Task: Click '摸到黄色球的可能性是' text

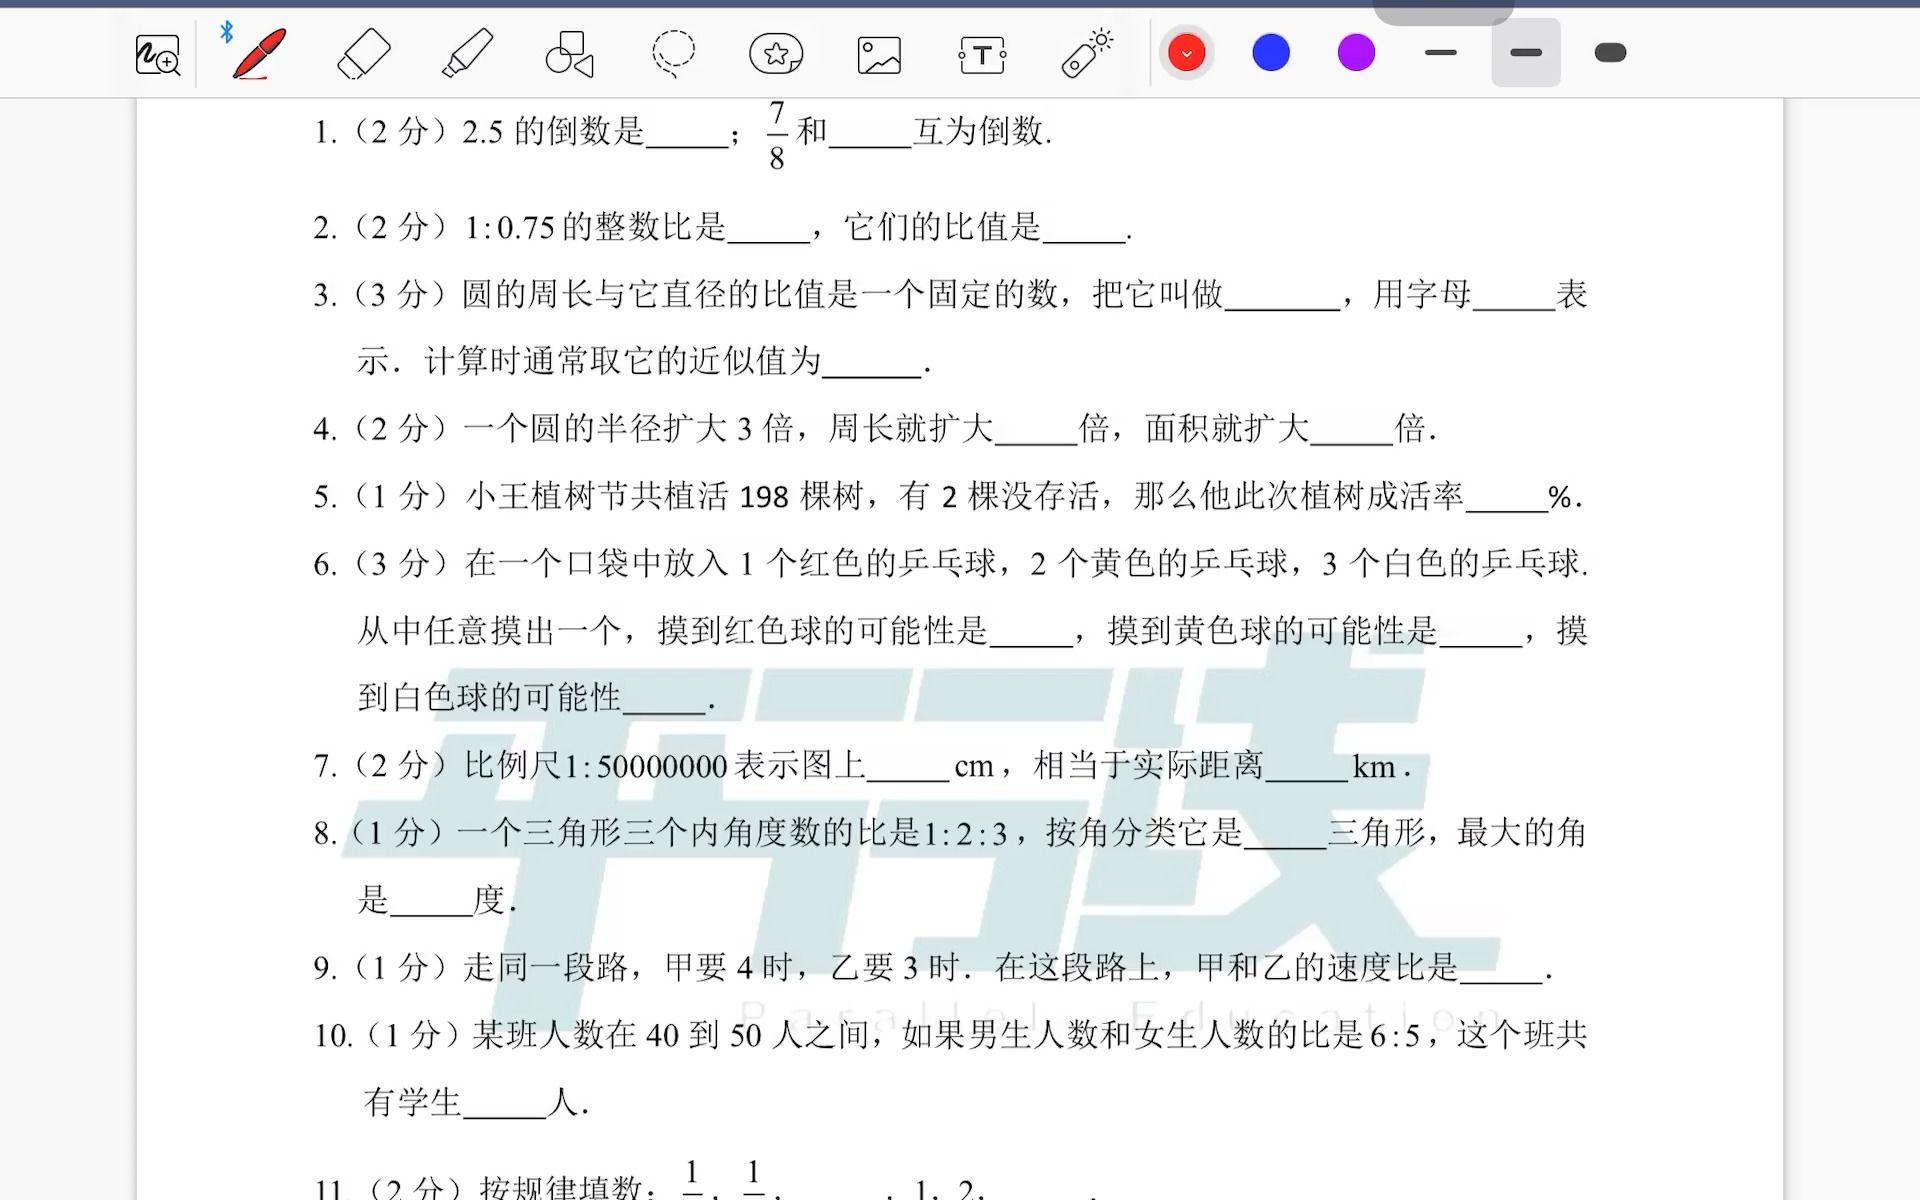Action: click(x=1272, y=631)
